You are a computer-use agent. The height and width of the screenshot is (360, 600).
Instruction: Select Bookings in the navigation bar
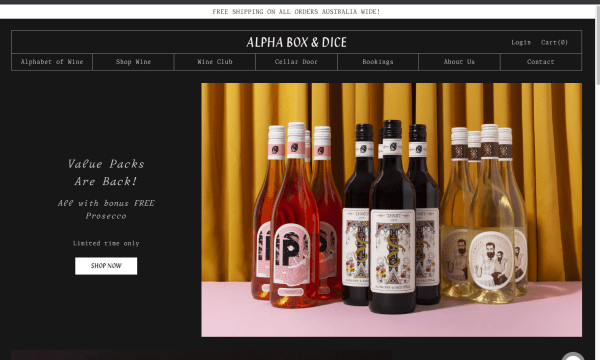[x=378, y=62]
